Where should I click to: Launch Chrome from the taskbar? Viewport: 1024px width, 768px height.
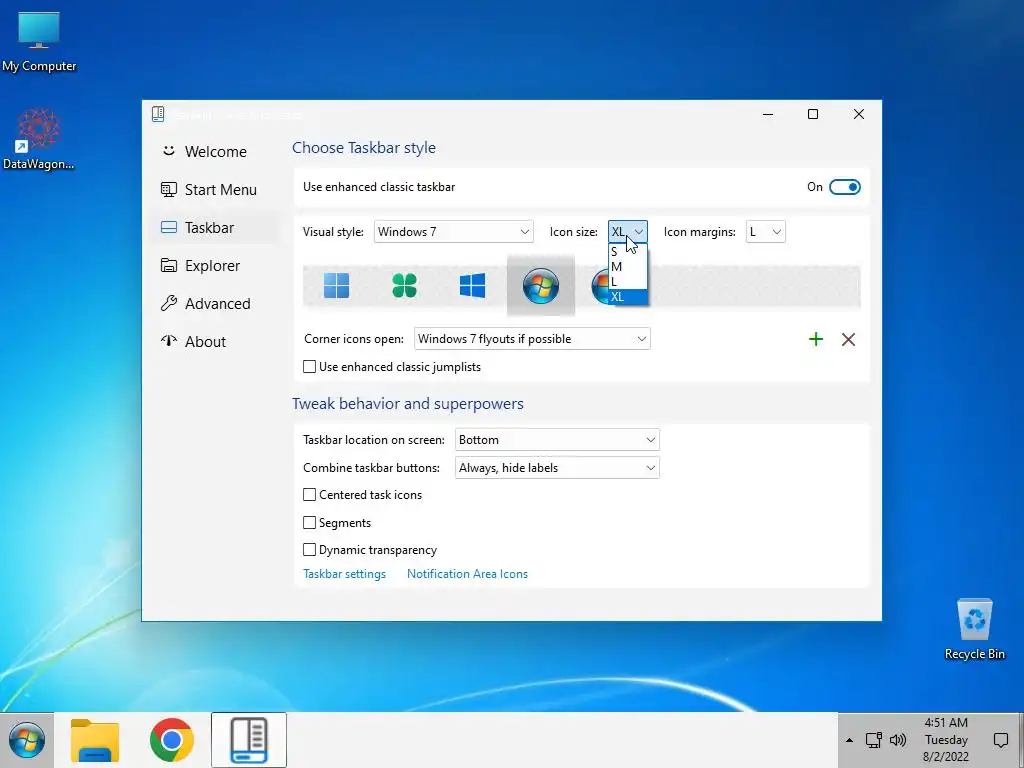pos(172,740)
